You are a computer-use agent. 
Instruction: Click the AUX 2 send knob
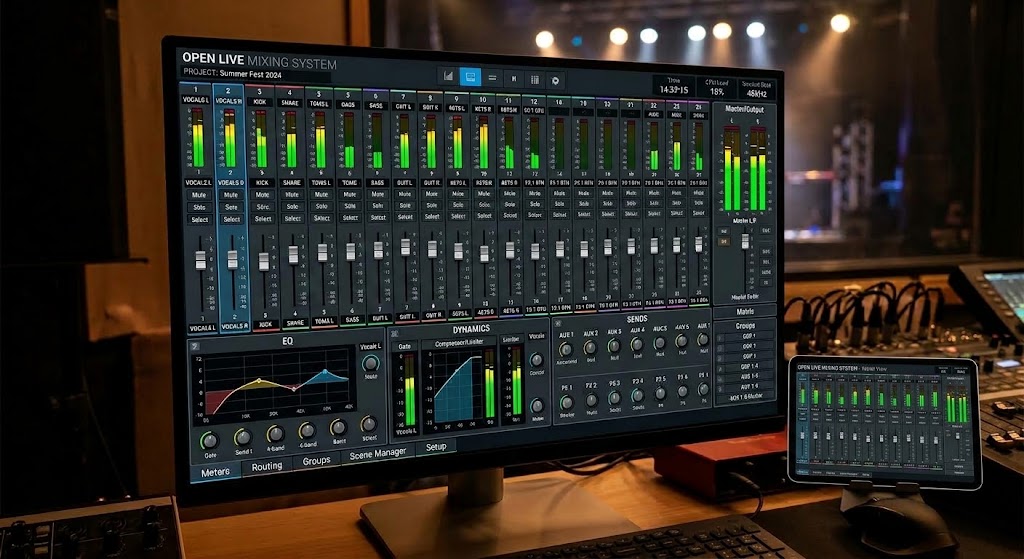(x=590, y=347)
